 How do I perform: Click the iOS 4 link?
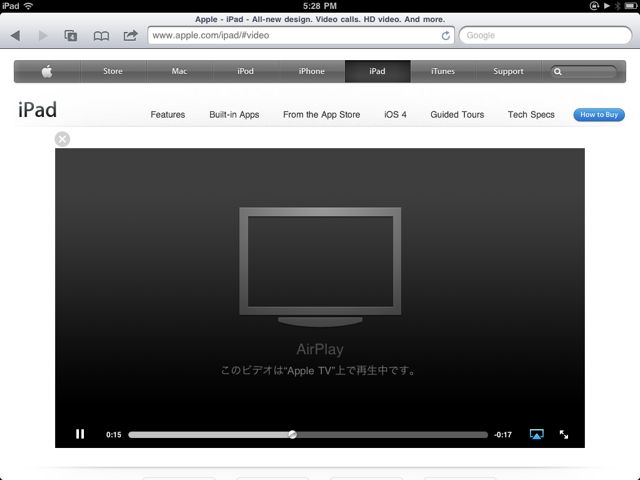tap(395, 115)
